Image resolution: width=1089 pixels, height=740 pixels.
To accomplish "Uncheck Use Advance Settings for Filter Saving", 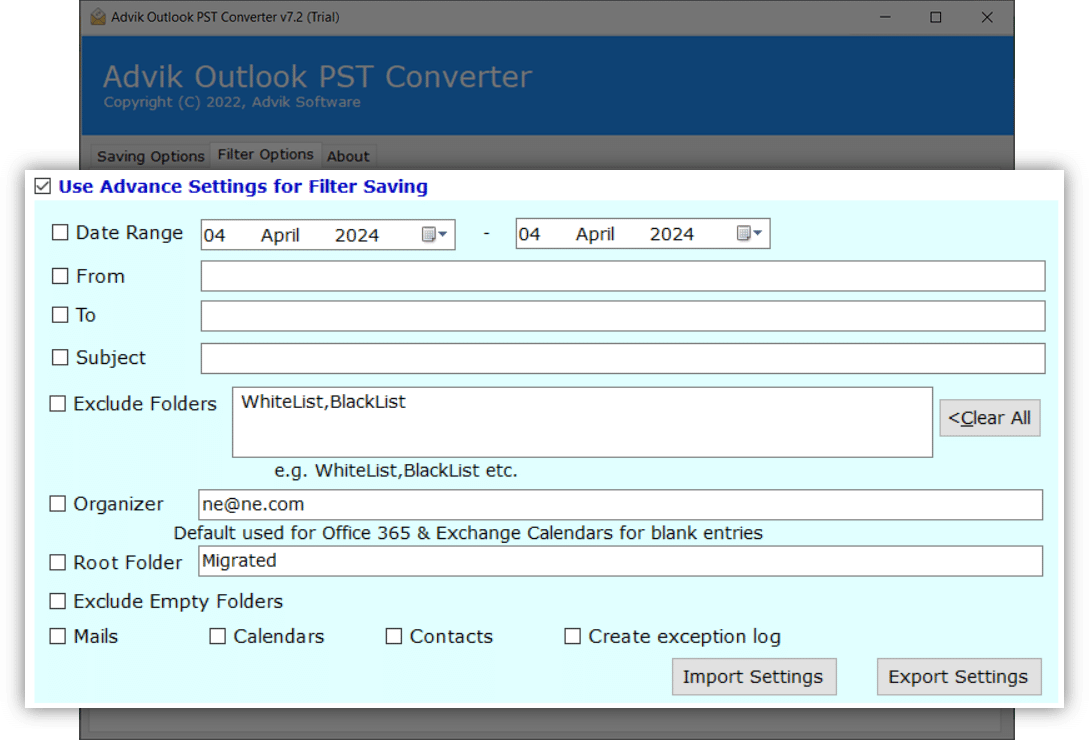I will tap(42, 186).
